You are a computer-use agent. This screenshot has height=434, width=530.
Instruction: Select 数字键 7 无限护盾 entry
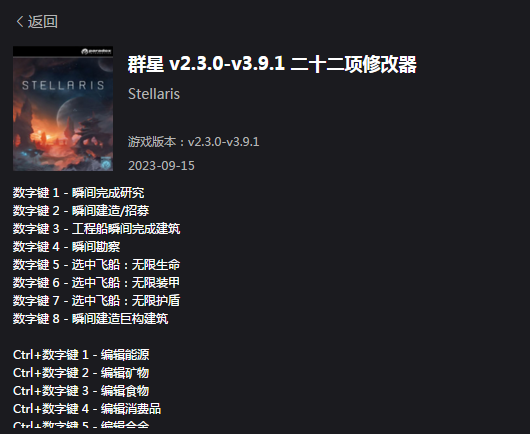point(96,300)
